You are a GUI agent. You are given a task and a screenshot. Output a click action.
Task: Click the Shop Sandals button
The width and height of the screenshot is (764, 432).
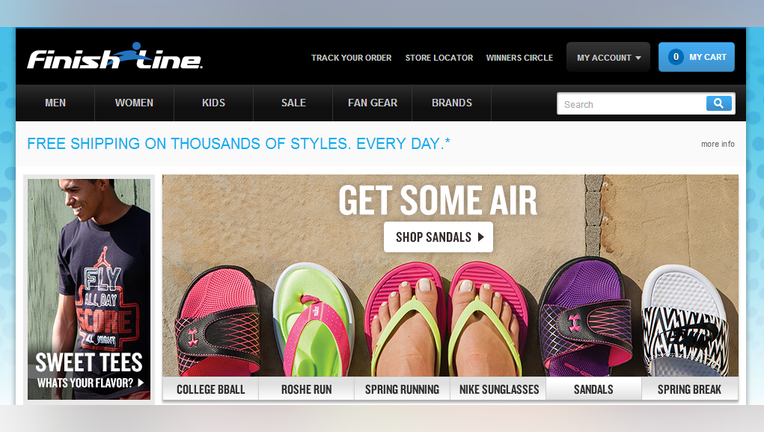click(x=439, y=237)
